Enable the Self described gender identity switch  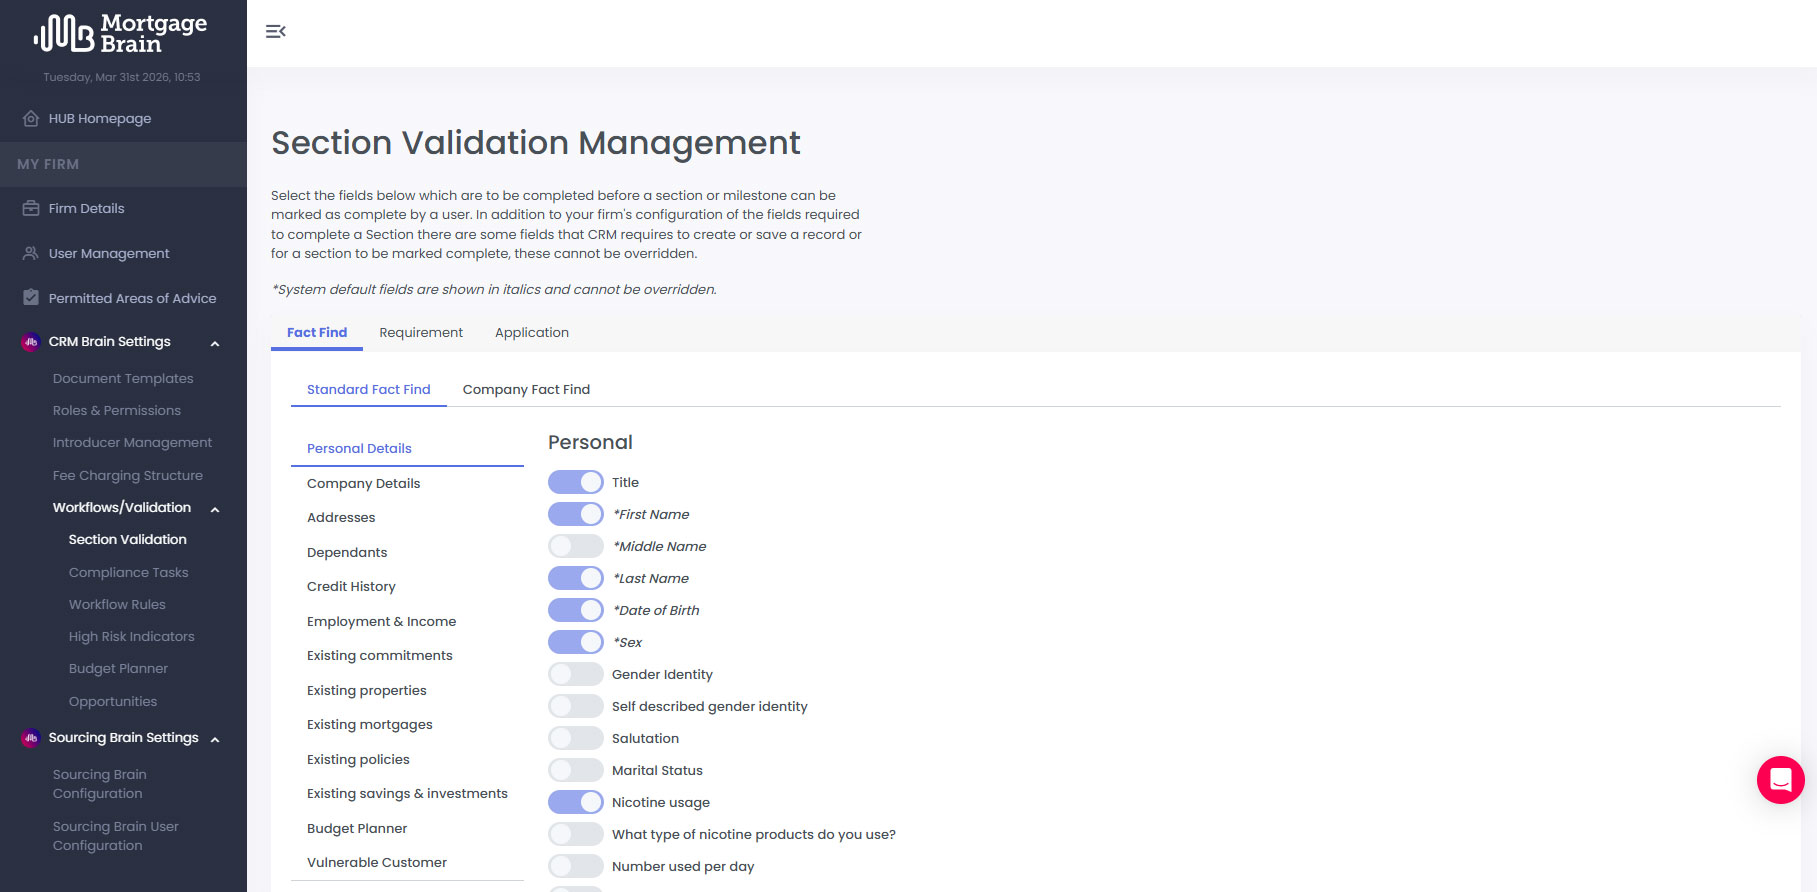coord(576,706)
